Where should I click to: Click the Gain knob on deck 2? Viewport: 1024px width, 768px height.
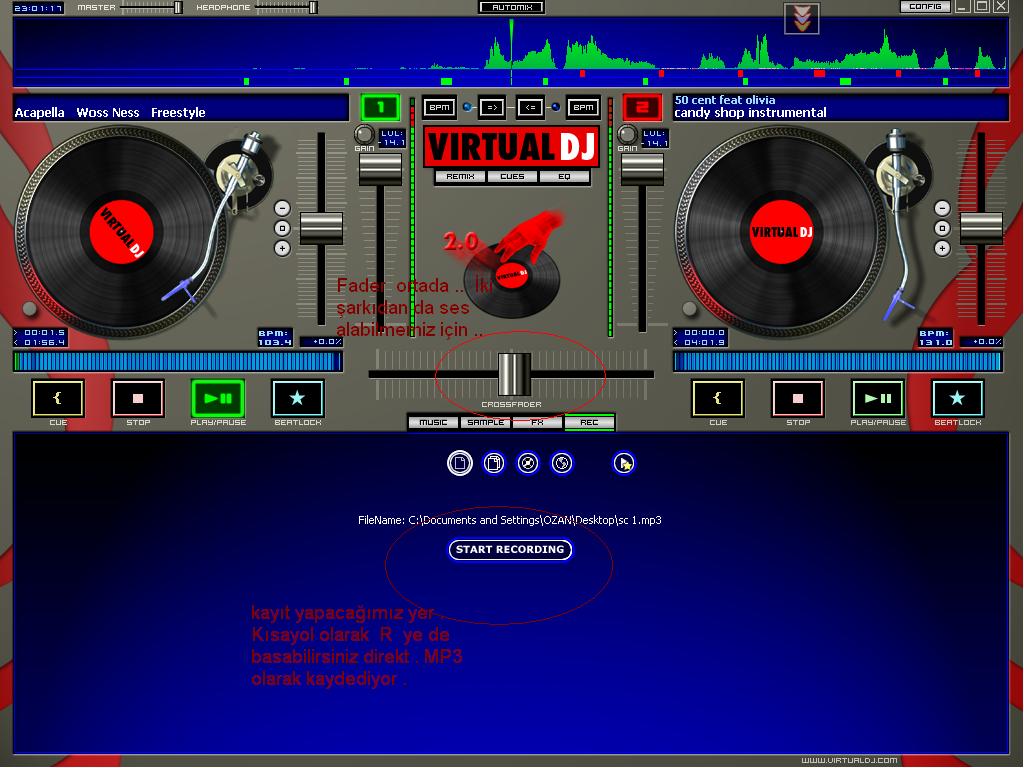pyautogui.click(x=627, y=135)
